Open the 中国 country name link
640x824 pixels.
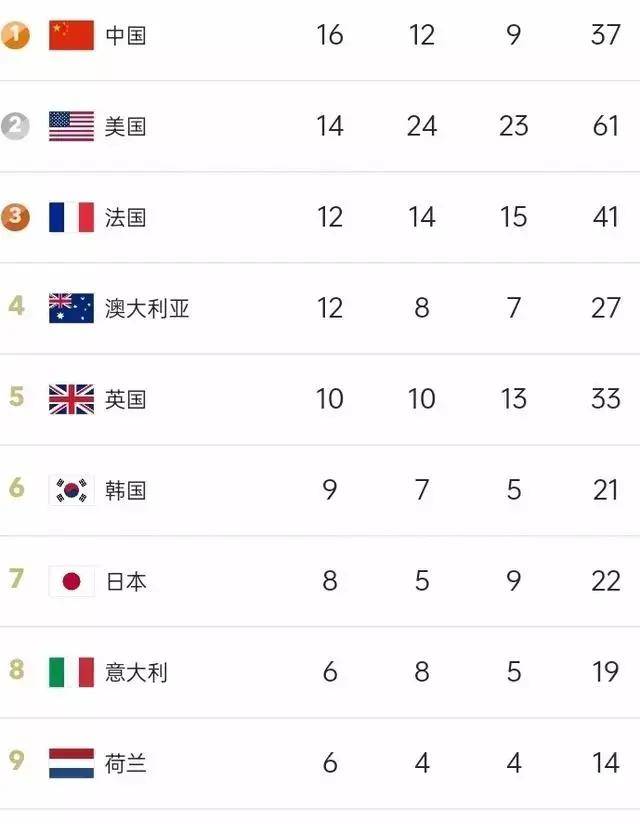126,36
